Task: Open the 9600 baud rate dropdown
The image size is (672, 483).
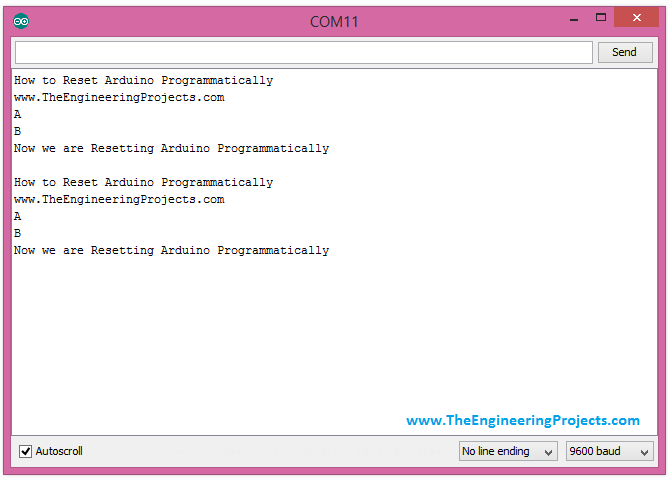Action: tap(609, 451)
